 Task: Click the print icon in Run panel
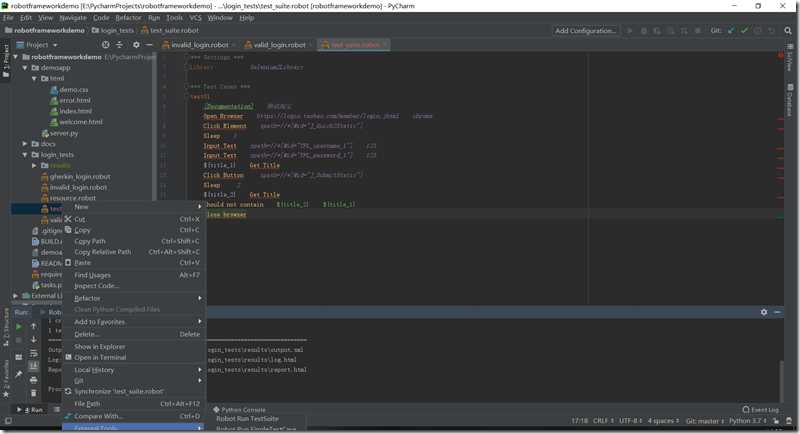click(x=34, y=380)
